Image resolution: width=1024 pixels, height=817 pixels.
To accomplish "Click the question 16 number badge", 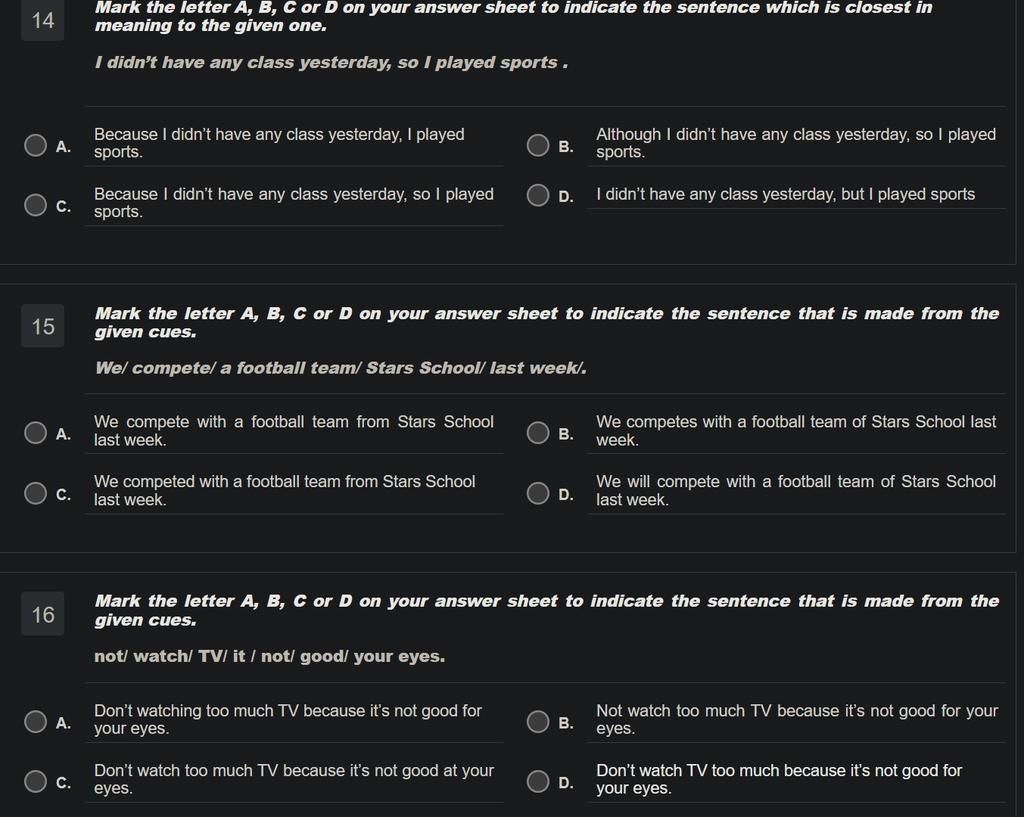I will pos(43,614).
